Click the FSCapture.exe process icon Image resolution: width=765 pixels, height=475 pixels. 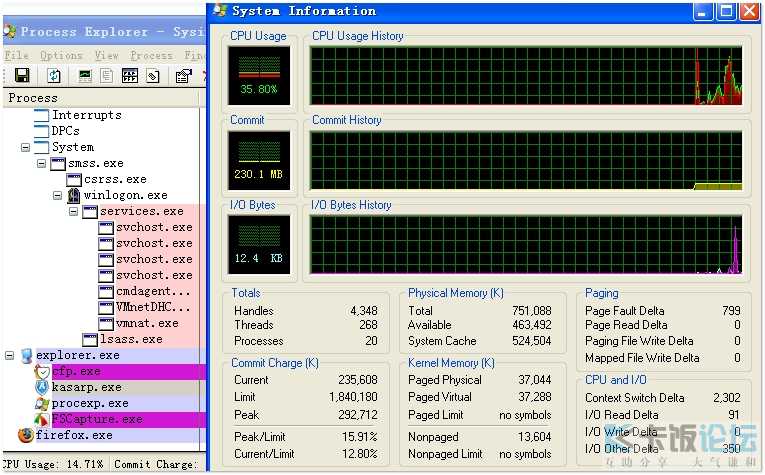click(x=42, y=419)
